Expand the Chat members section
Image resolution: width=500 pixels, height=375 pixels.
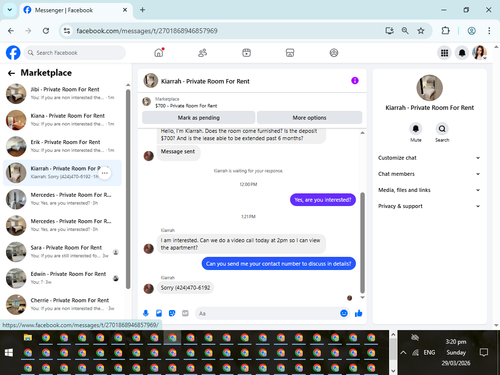click(x=429, y=174)
